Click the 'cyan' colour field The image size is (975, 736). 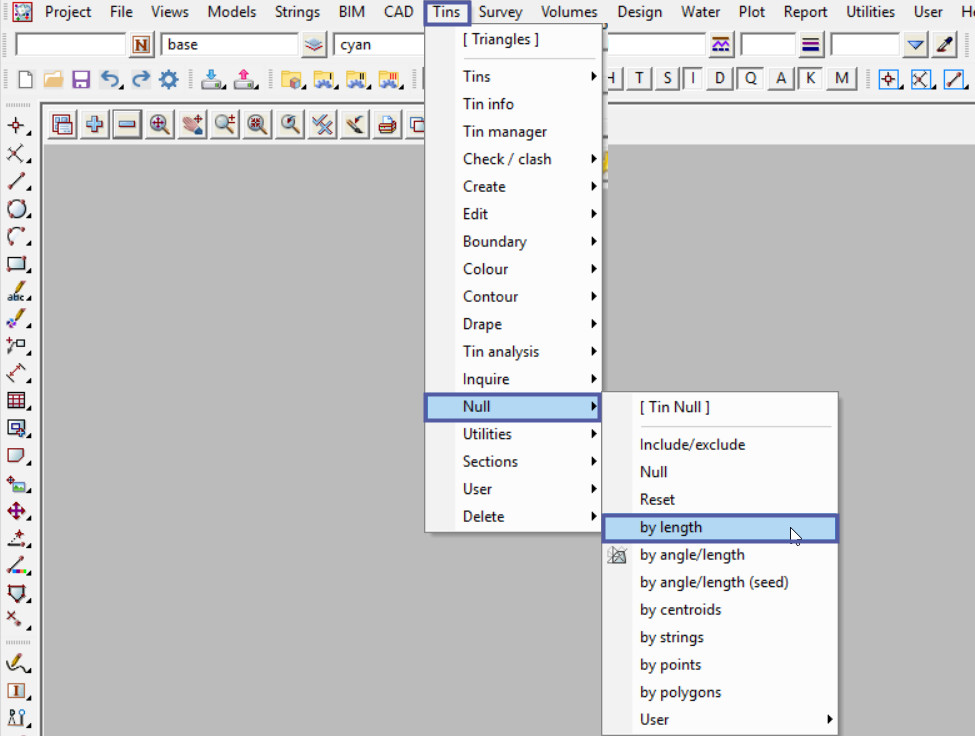(380, 45)
